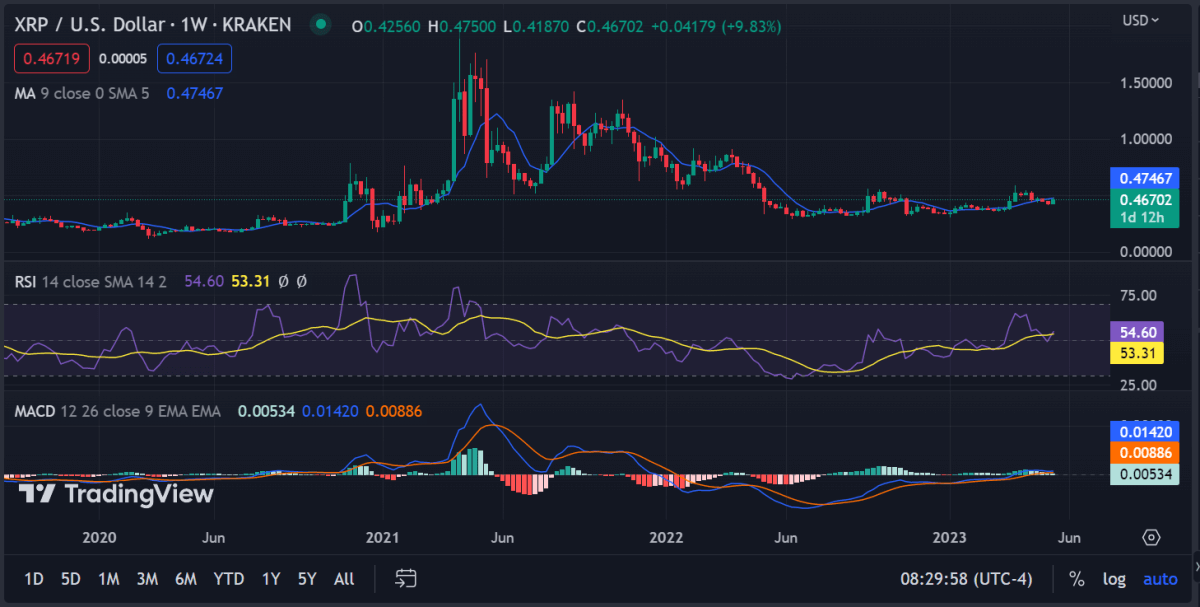Expand the USD currency dropdown
This screenshot has width=1200, height=607.
click(1141, 19)
